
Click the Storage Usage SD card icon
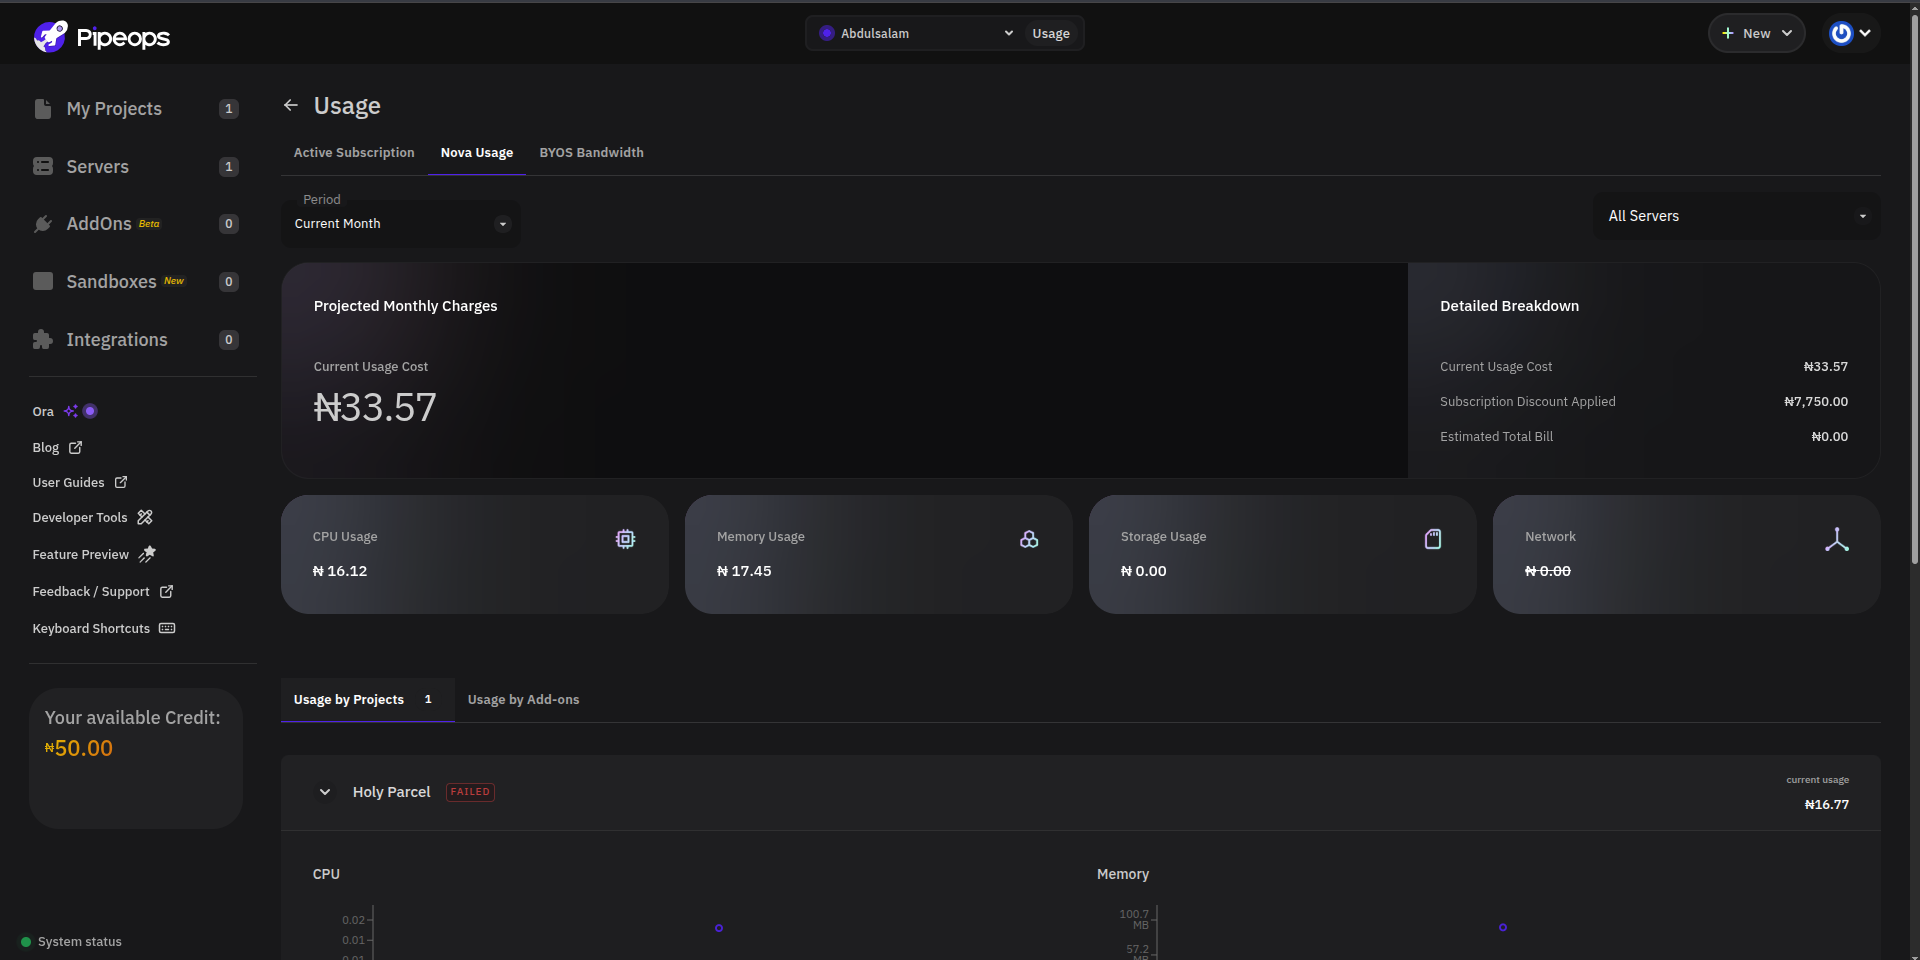point(1433,539)
